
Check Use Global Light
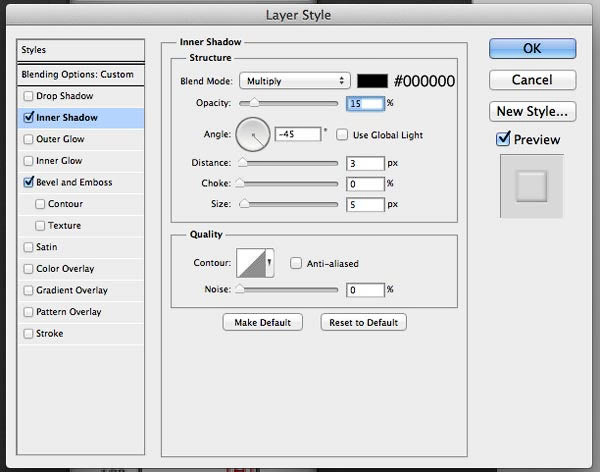pyautogui.click(x=342, y=135)
